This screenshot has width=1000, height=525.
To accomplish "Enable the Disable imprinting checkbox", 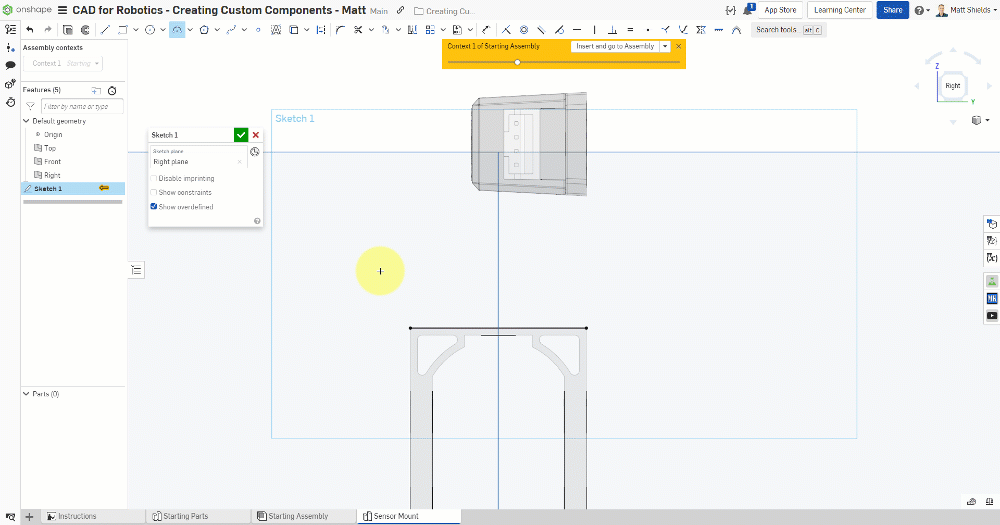I will point(153,179).
